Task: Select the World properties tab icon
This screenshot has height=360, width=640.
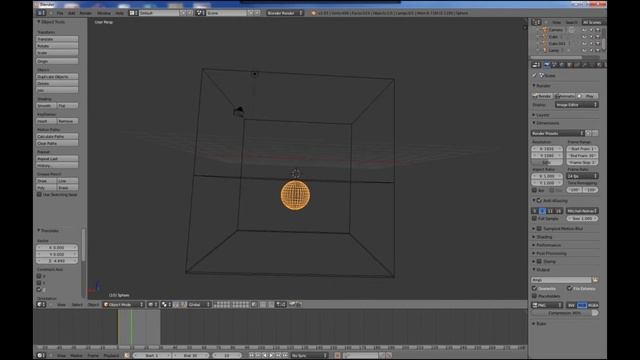Action: (x=562, y=65)
